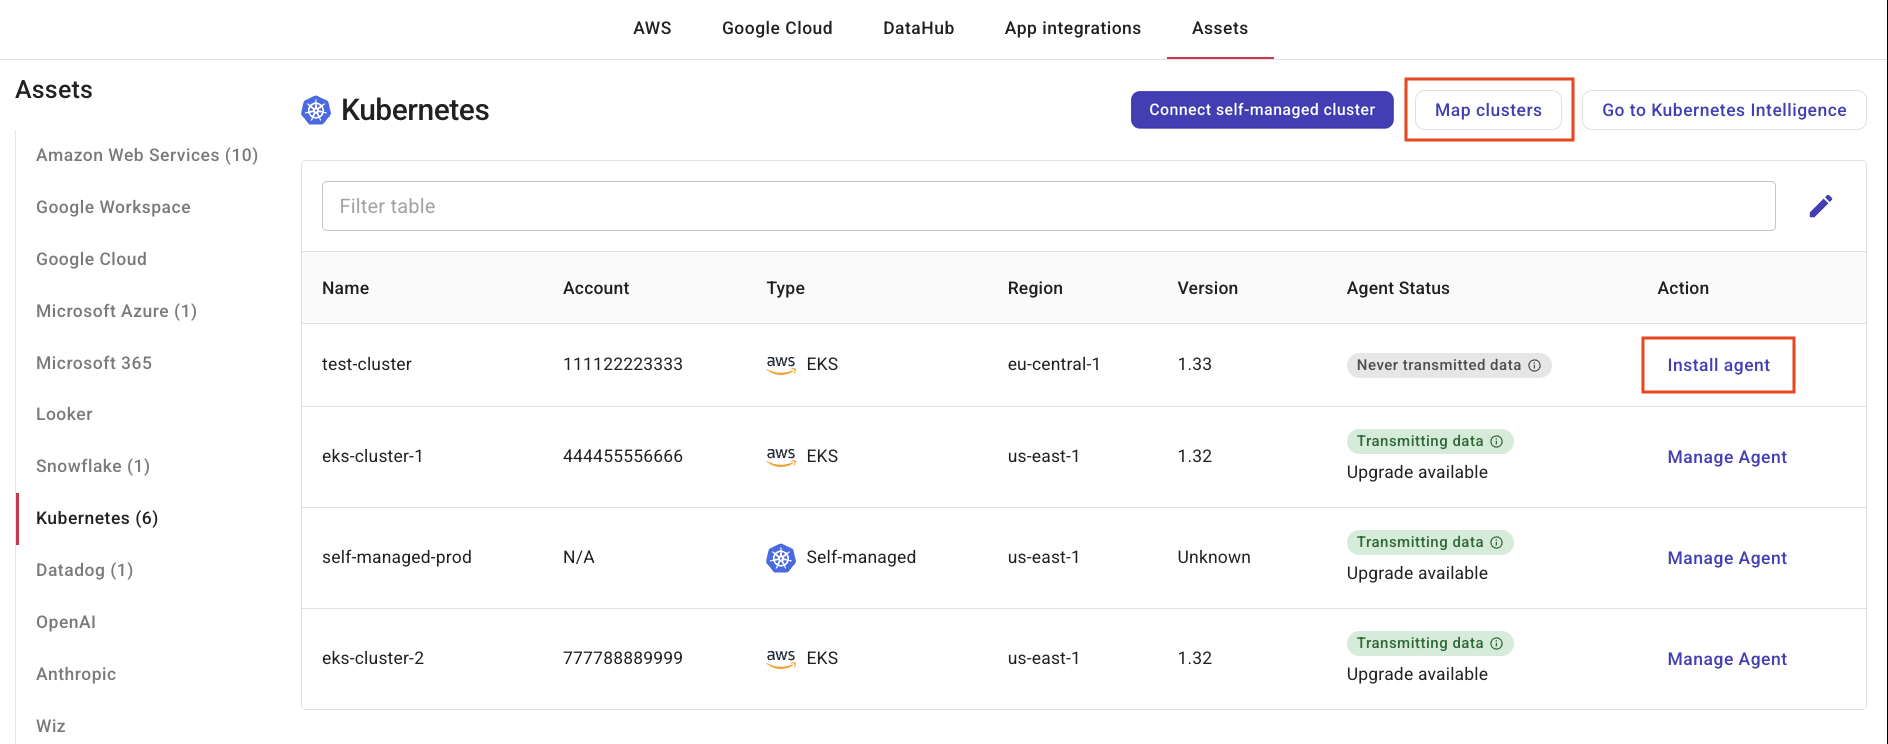The width and height of the screenshot is (1888, 744).
Task: Click the Agent Status column header
Action: pos(1398,288)
